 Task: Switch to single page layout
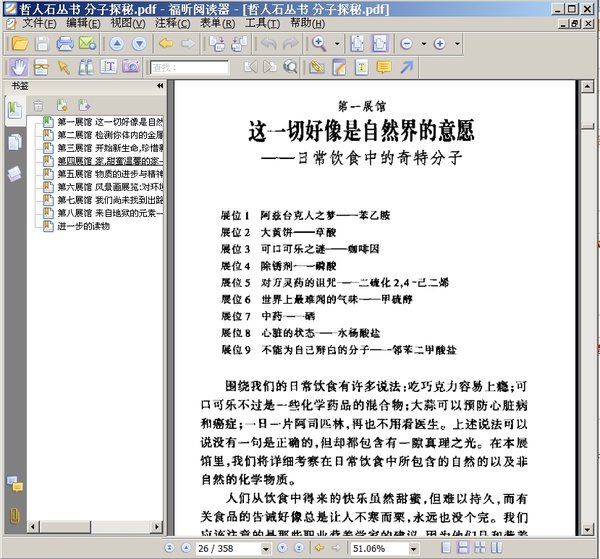click(446, 548)
